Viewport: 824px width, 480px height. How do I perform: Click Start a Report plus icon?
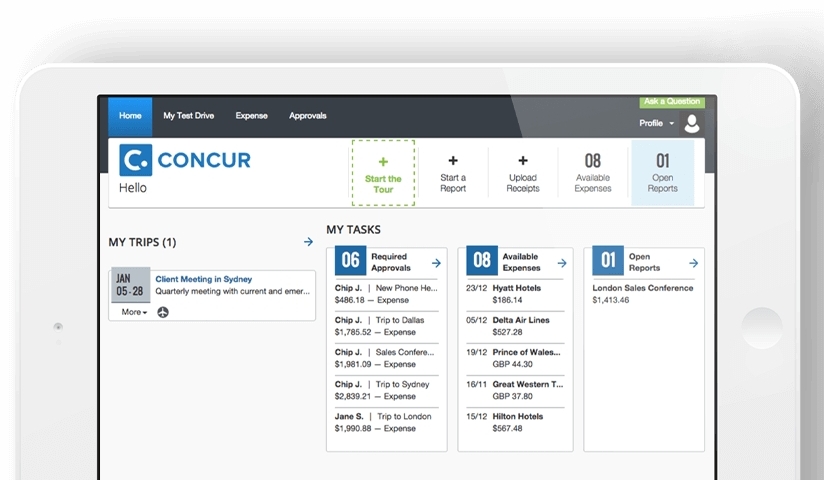(x=453, y=160)
